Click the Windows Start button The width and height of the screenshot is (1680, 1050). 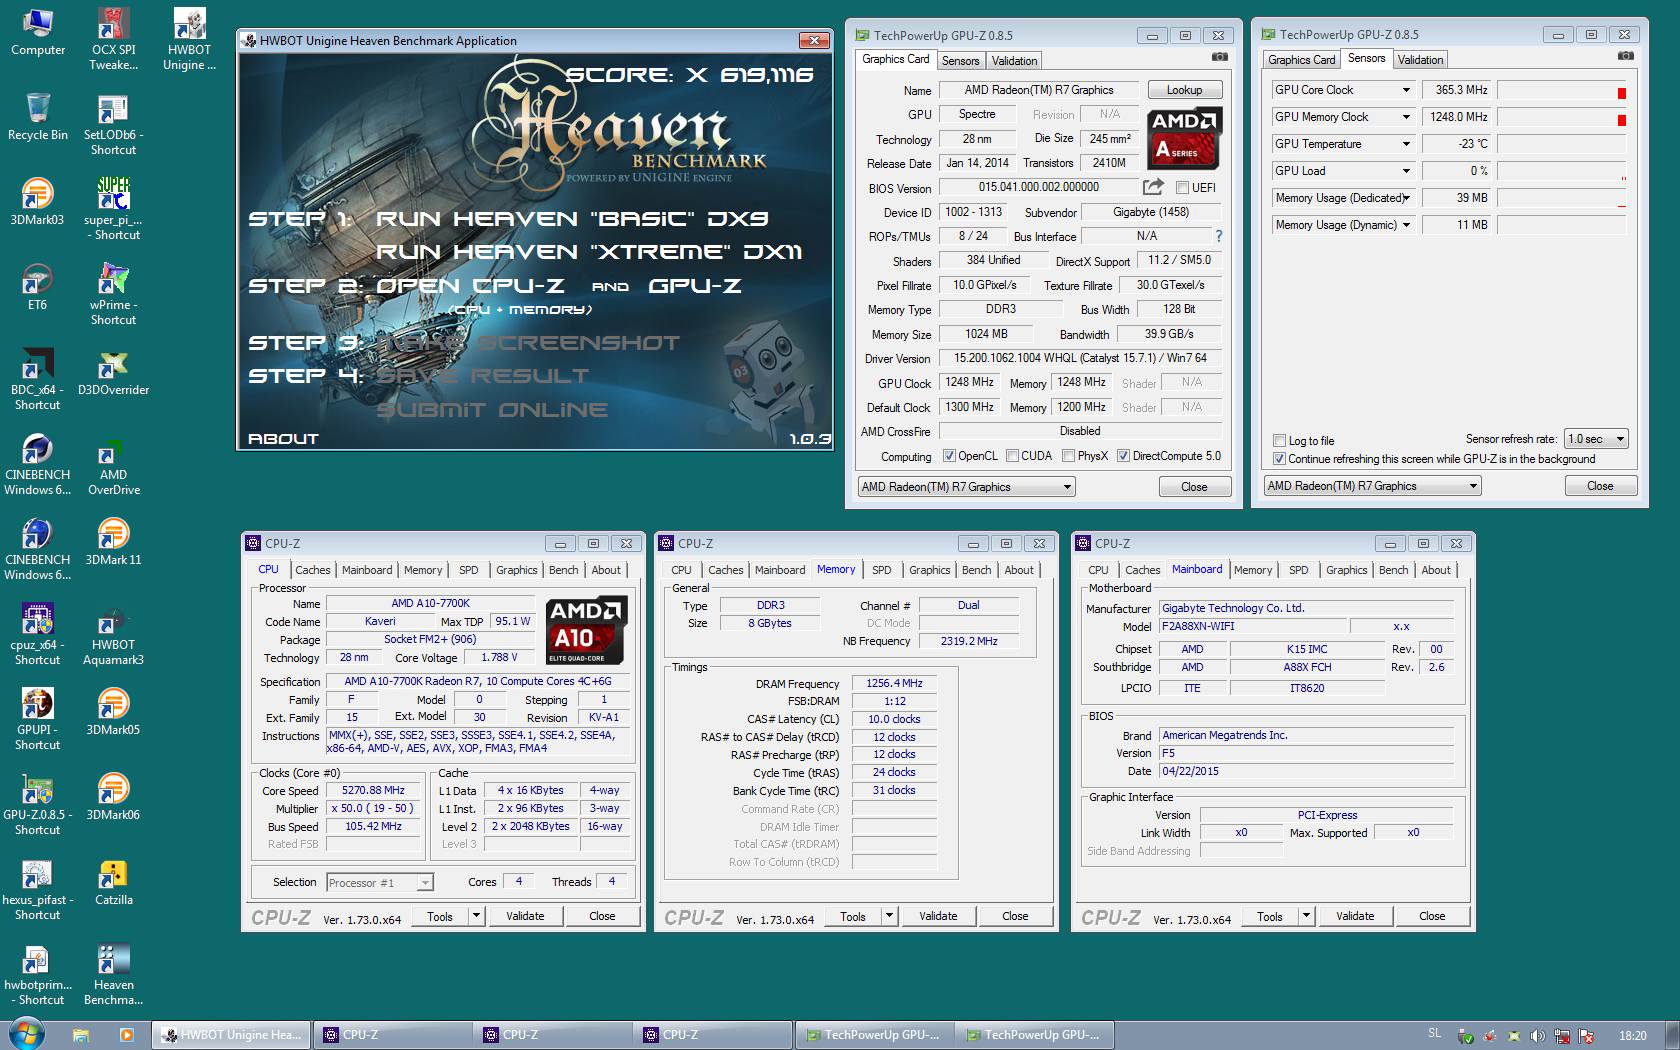(26, 1034)
